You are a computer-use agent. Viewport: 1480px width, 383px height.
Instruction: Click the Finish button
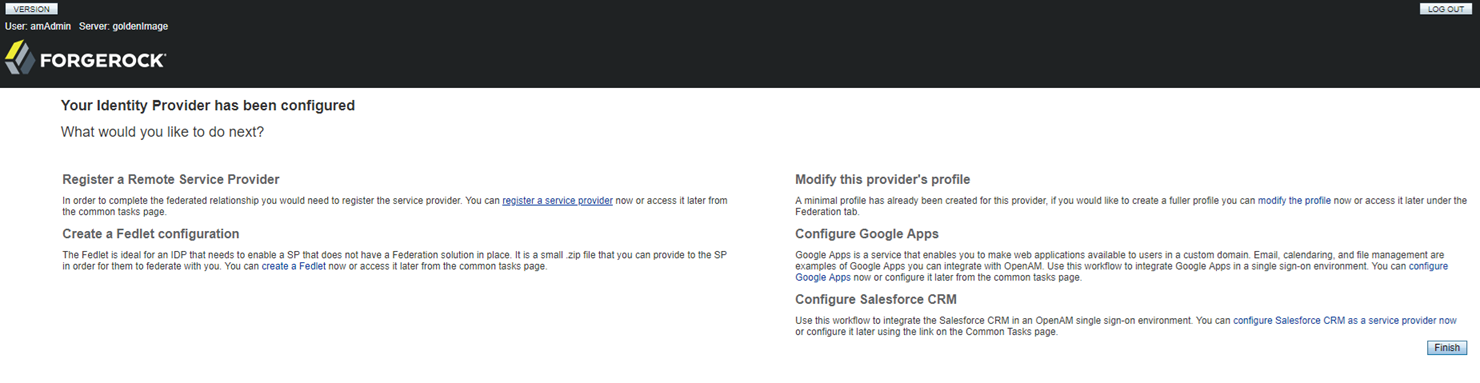[x=1447, y=348]
